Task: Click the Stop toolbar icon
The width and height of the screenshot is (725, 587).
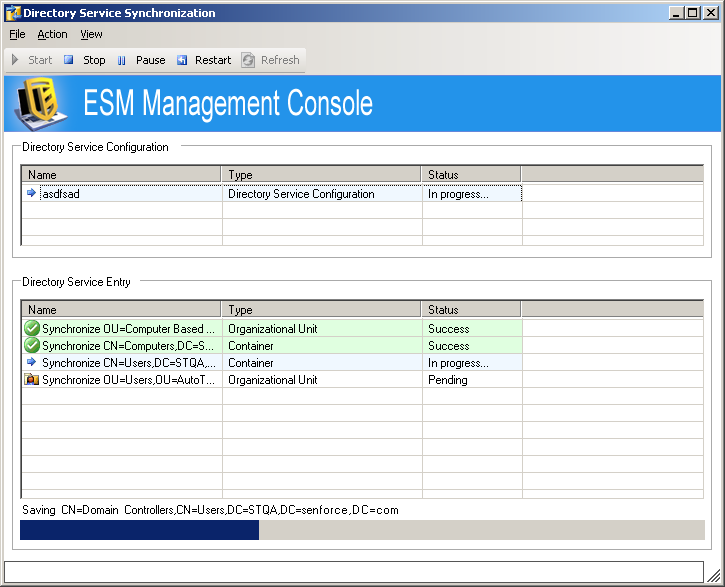Action: point(69,60)
